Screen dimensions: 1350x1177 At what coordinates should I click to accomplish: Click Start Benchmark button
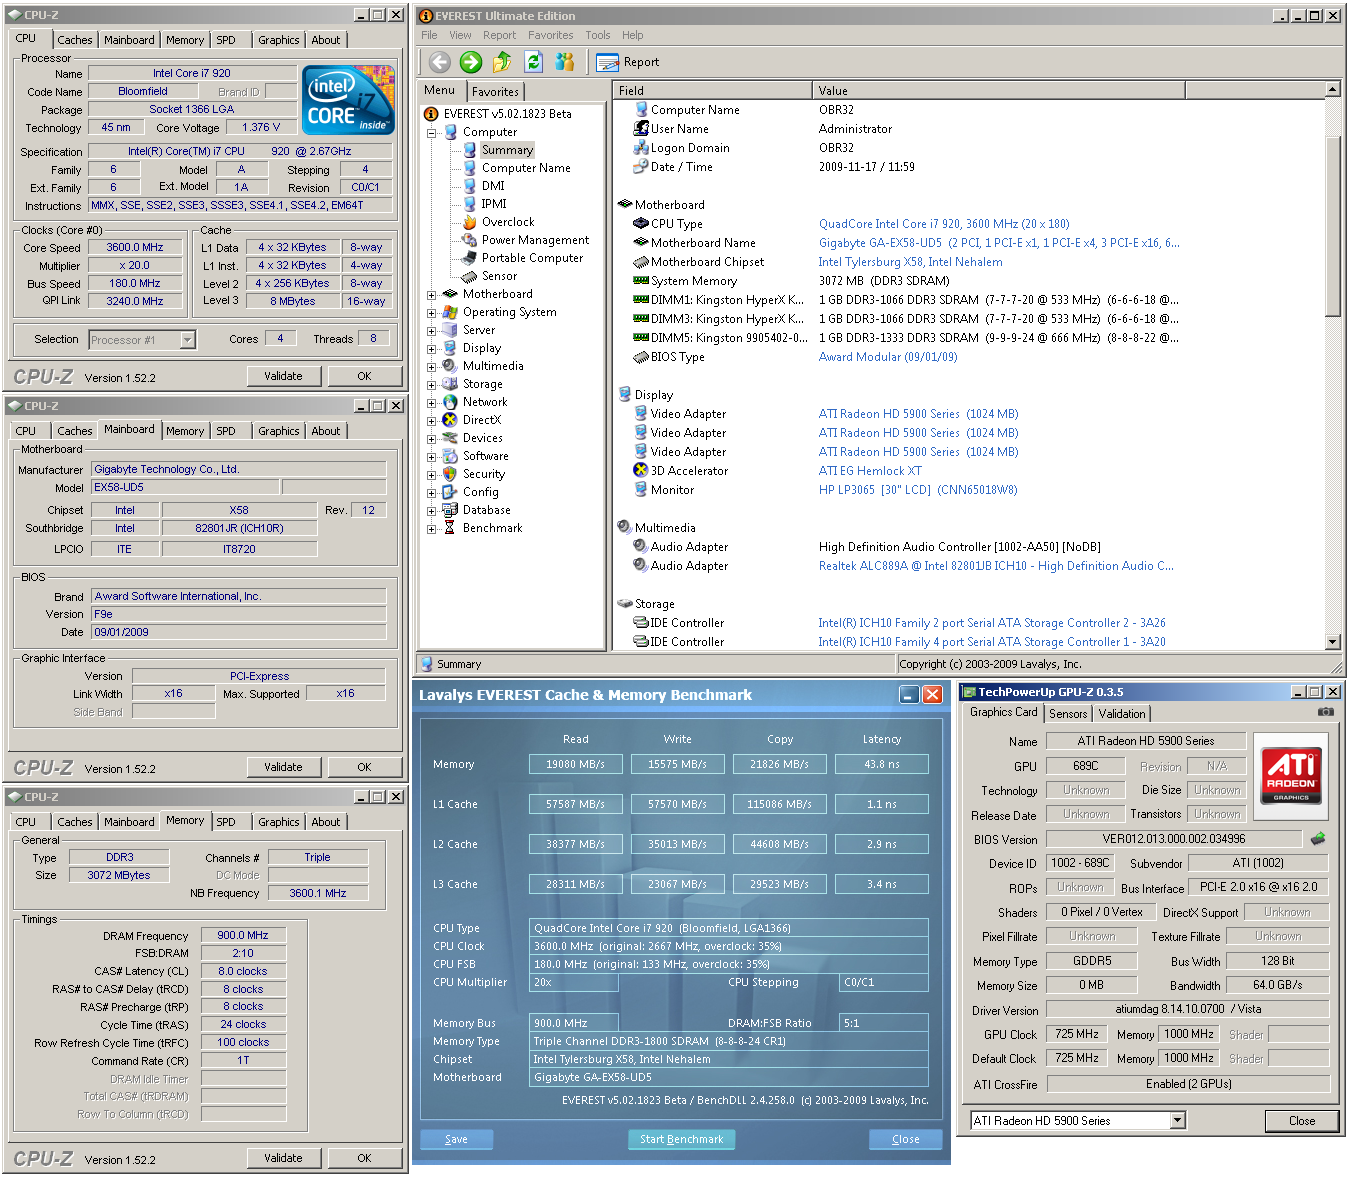682,1139
